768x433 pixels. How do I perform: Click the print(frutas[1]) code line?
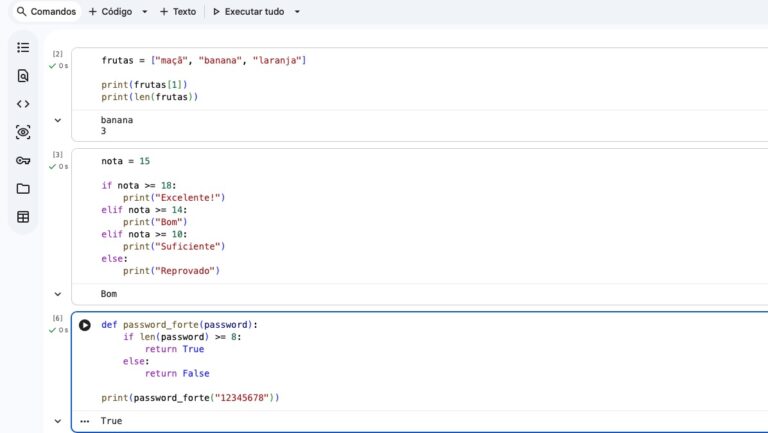[144, 85]
